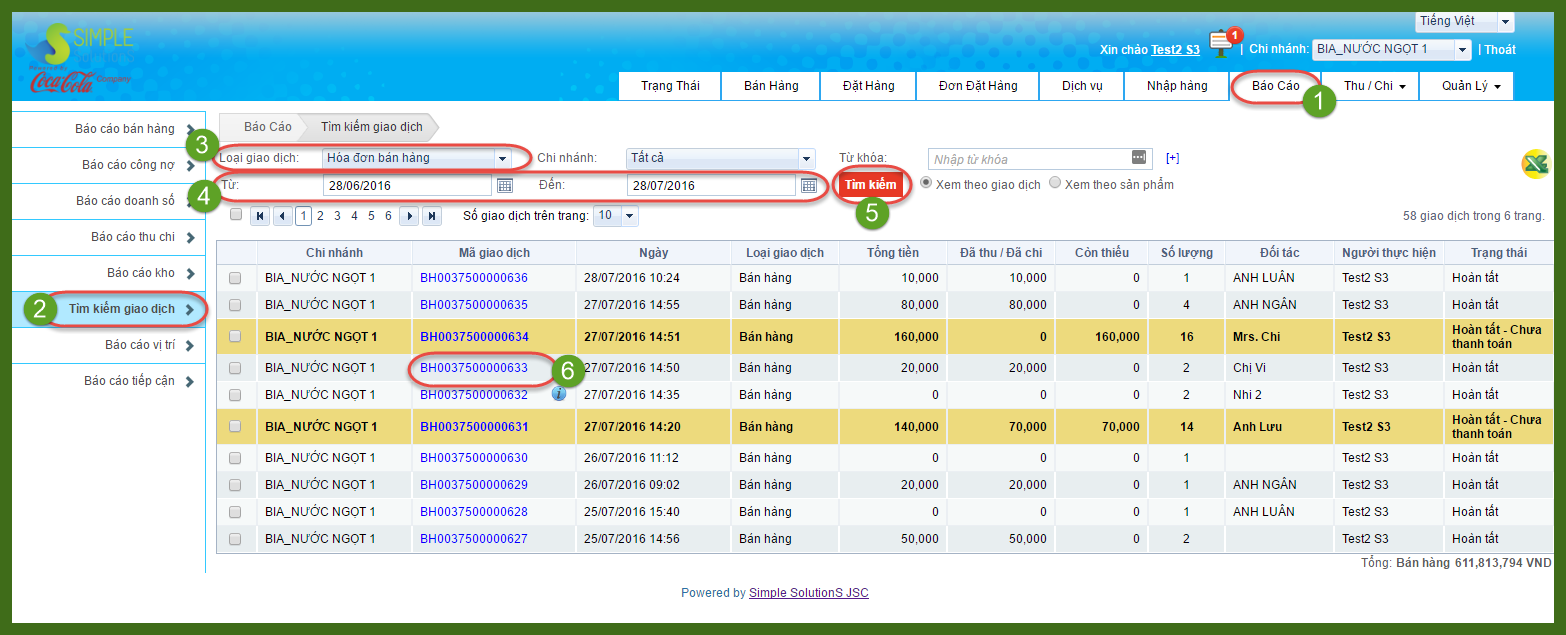Click the info icon beside BH0037500000632

pos(559,394)
